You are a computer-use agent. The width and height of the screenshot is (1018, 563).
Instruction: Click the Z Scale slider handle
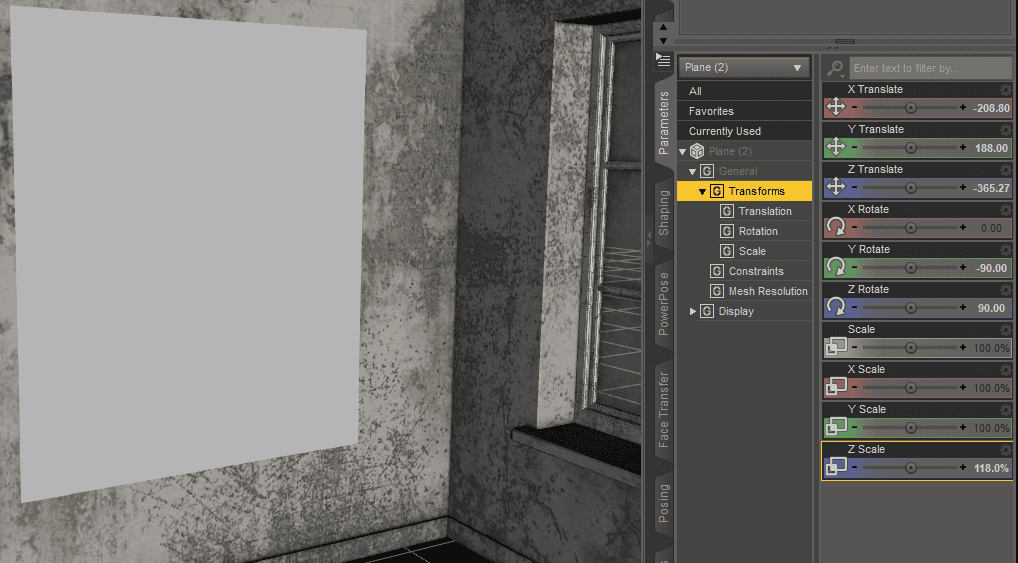tap(911, 468)
